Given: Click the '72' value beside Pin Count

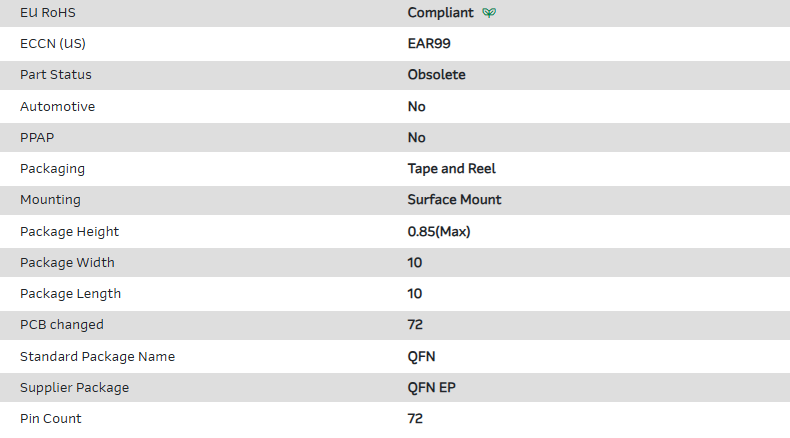Looking at the screenshot, I should point(416,419).
